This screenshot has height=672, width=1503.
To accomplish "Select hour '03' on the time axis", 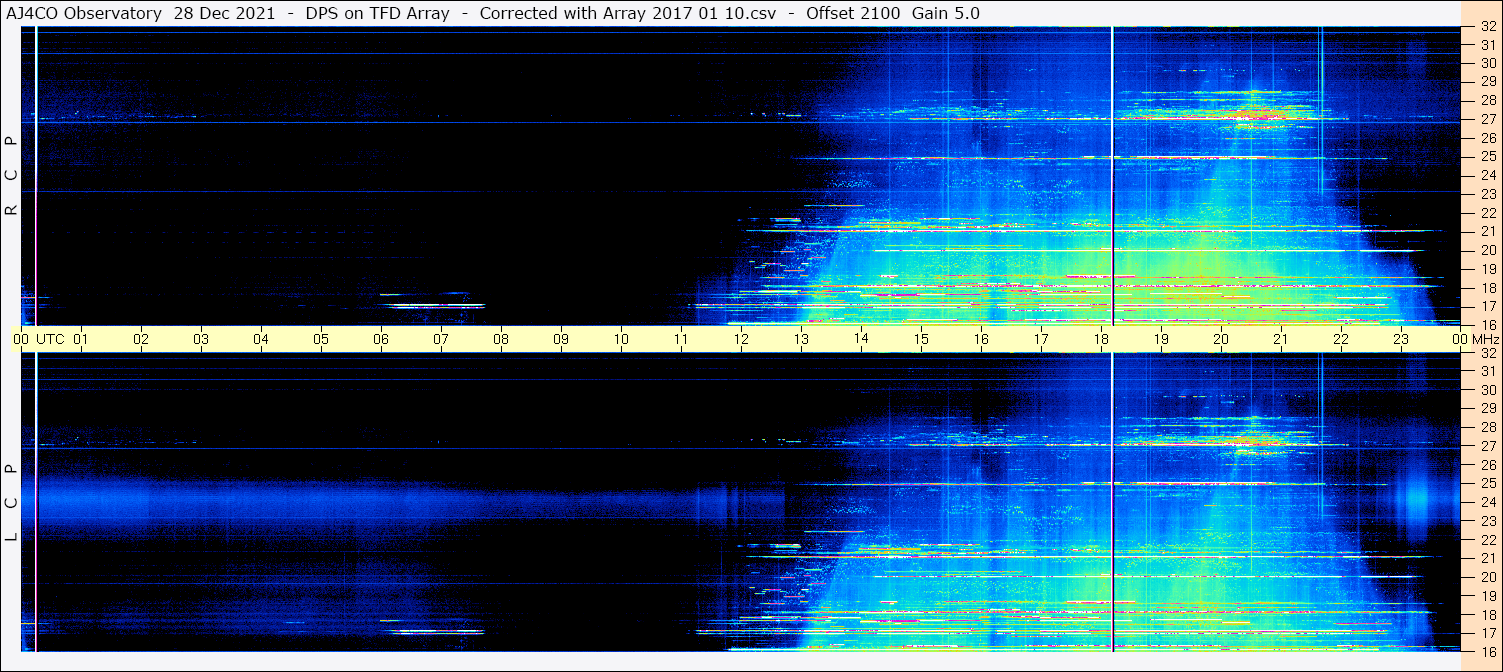I will tap(201, 339).
